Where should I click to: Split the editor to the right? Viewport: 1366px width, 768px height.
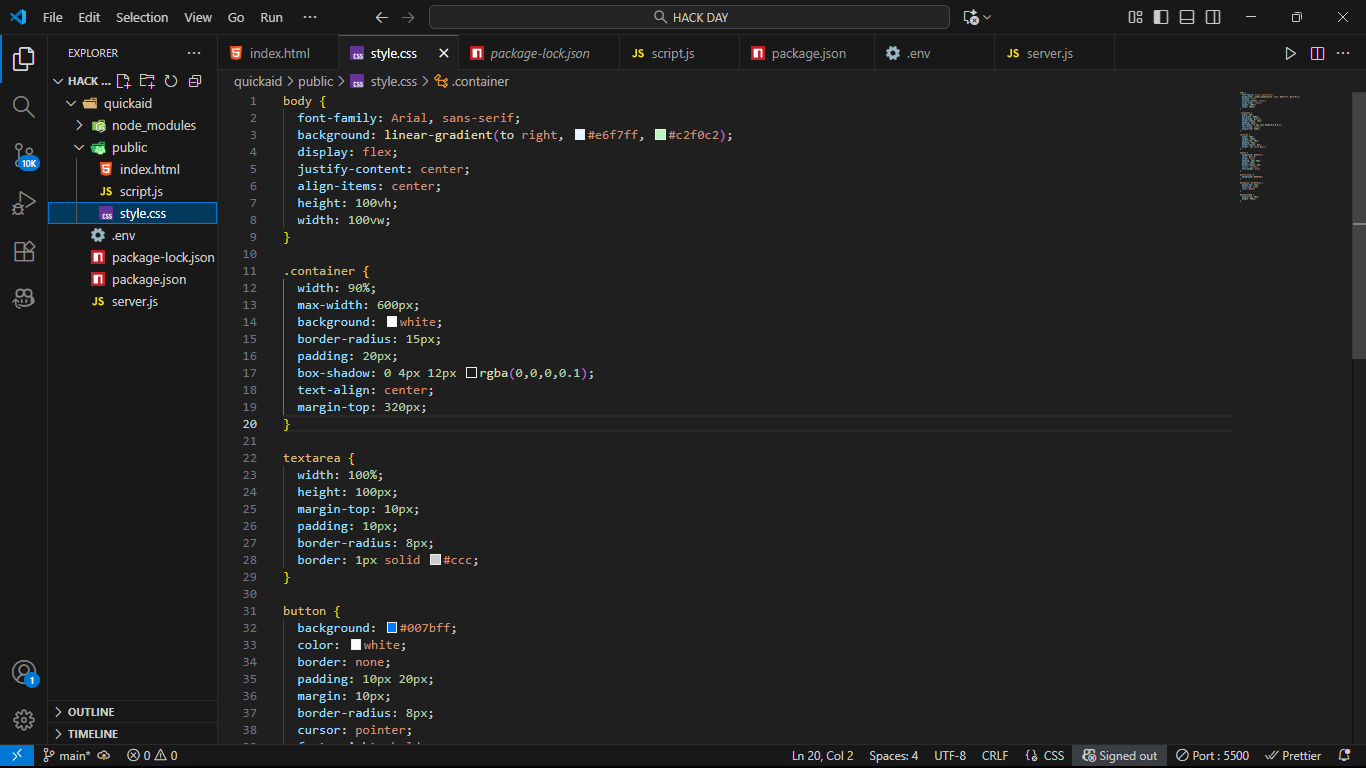click(1317, 53)
